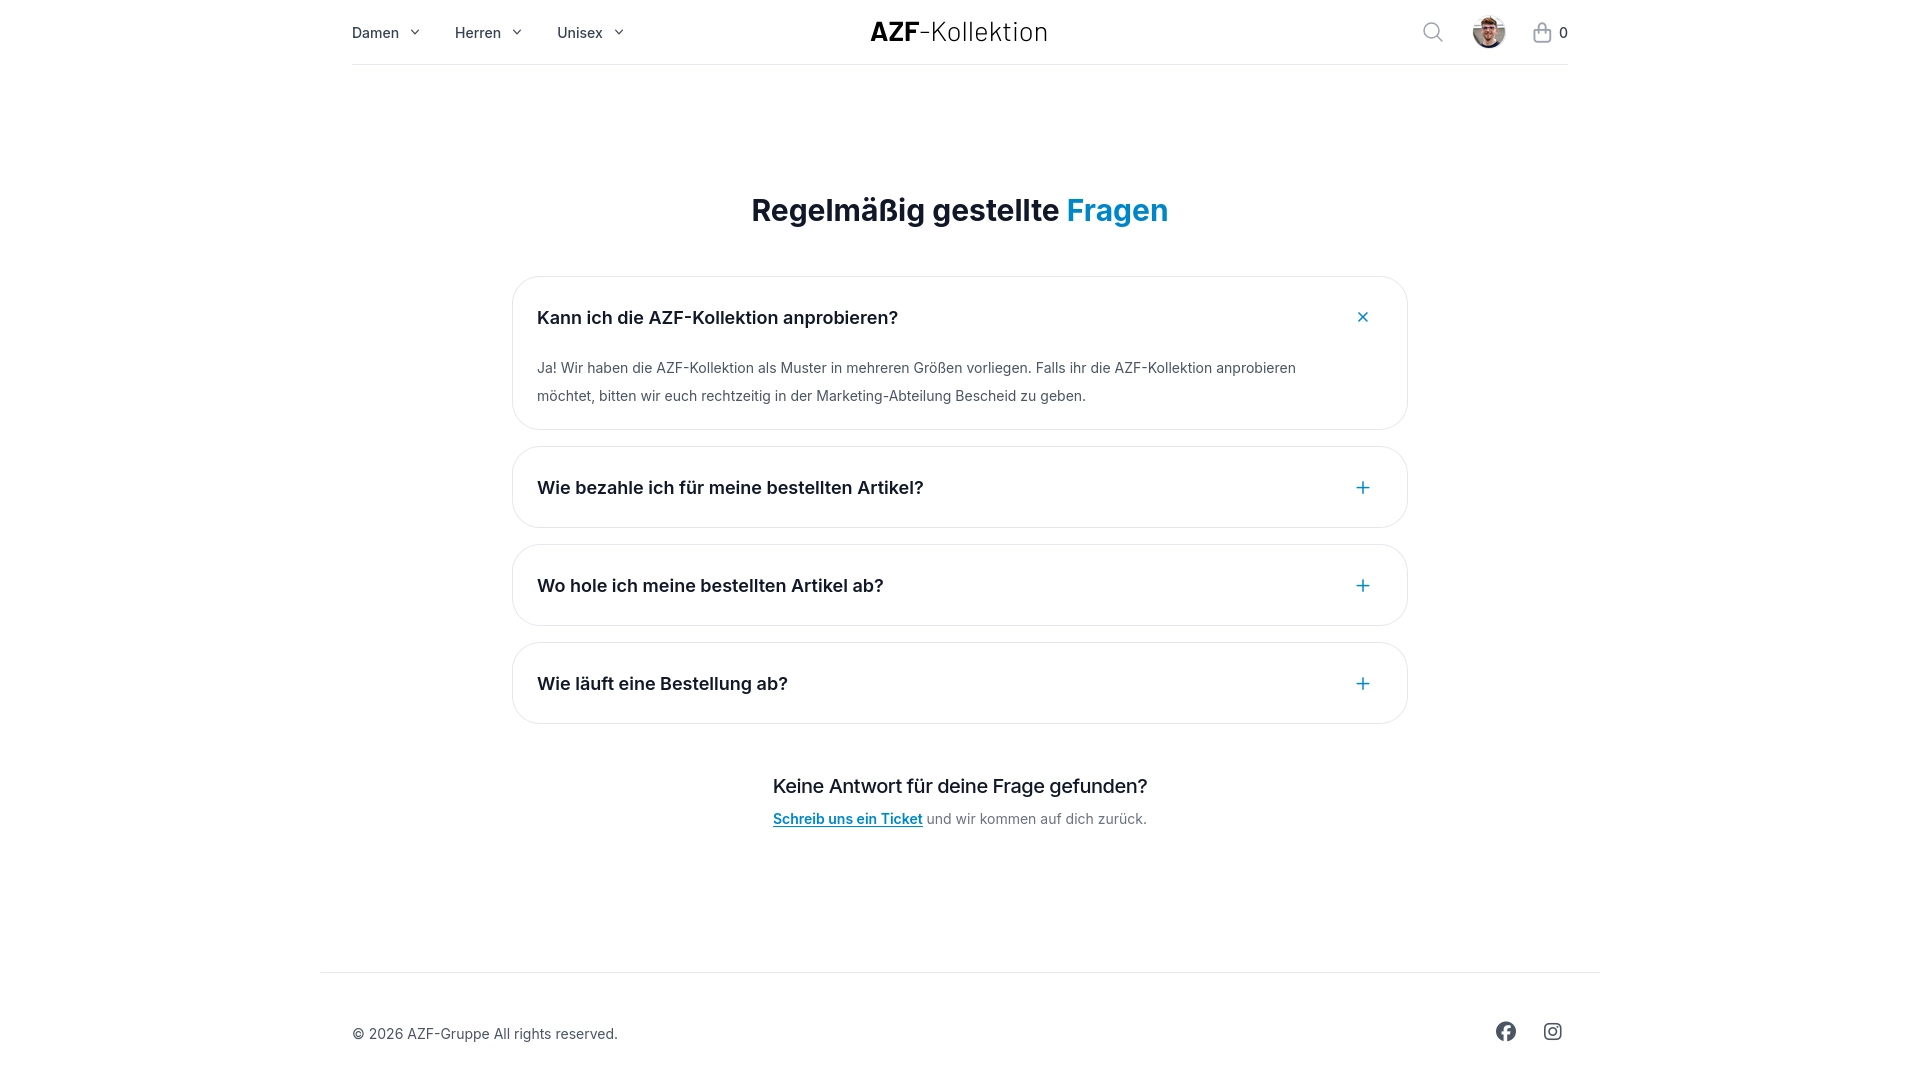Expand "Wo hole ich meine bestellten Artikel ab?"
Image resolution: width=1920 pixels, height=1080 pixels.
pos(959,585)
